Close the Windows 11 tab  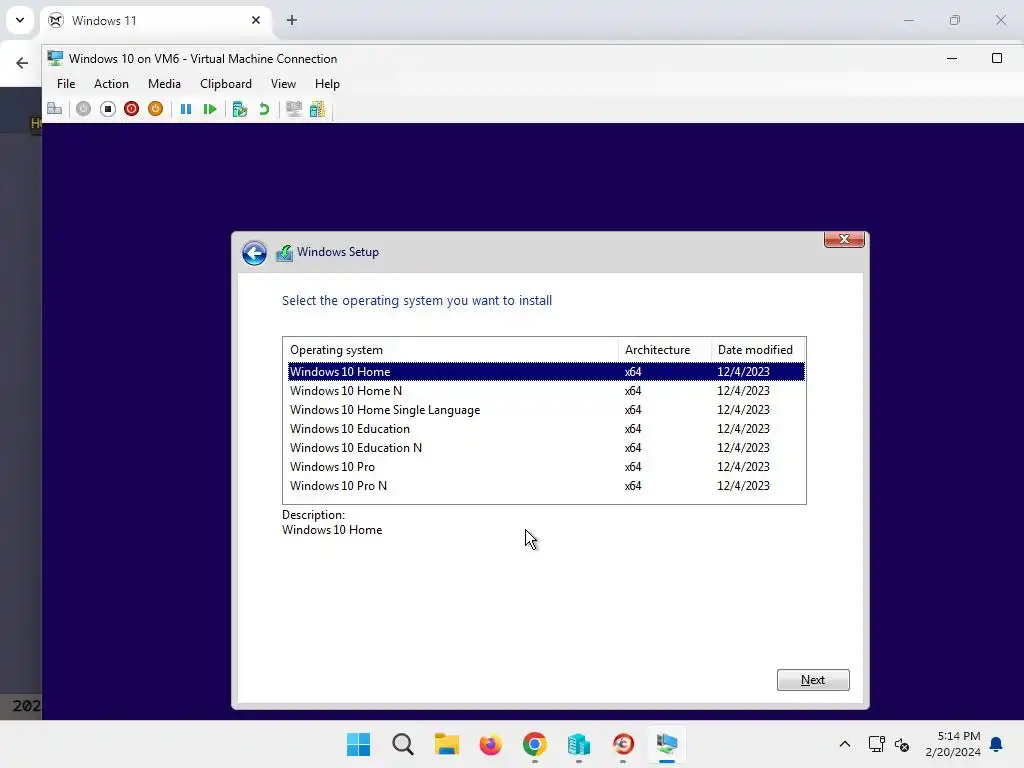coord(256,20)
